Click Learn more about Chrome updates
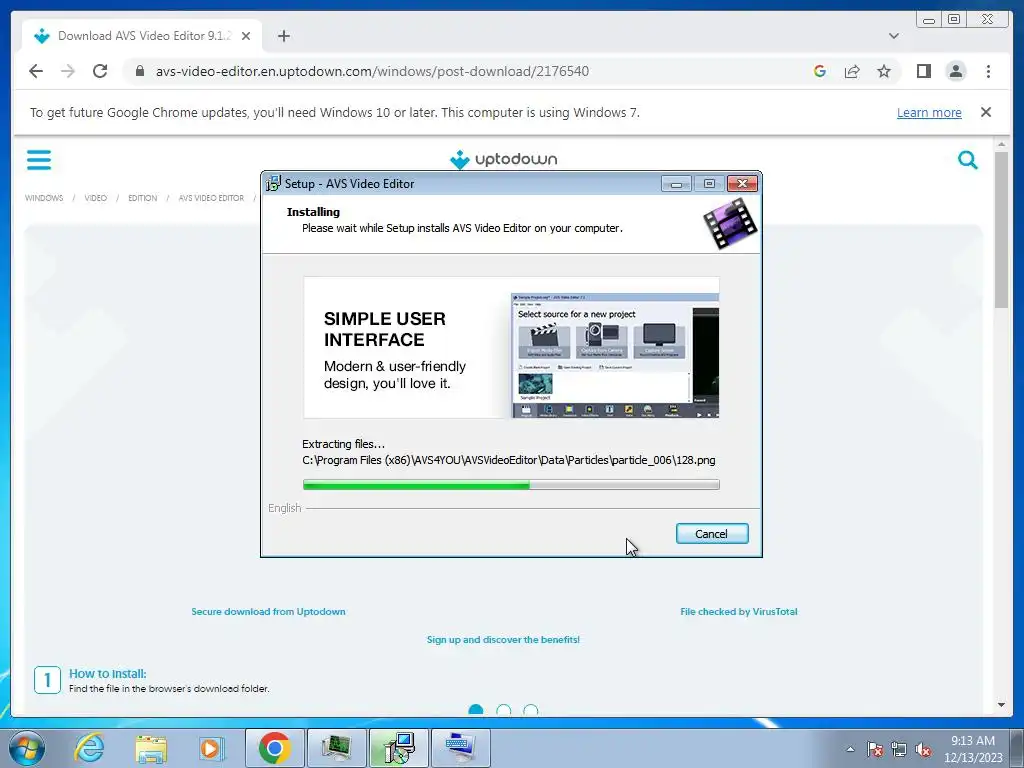This screenshot has height=768, width=1024. point(929,112)
